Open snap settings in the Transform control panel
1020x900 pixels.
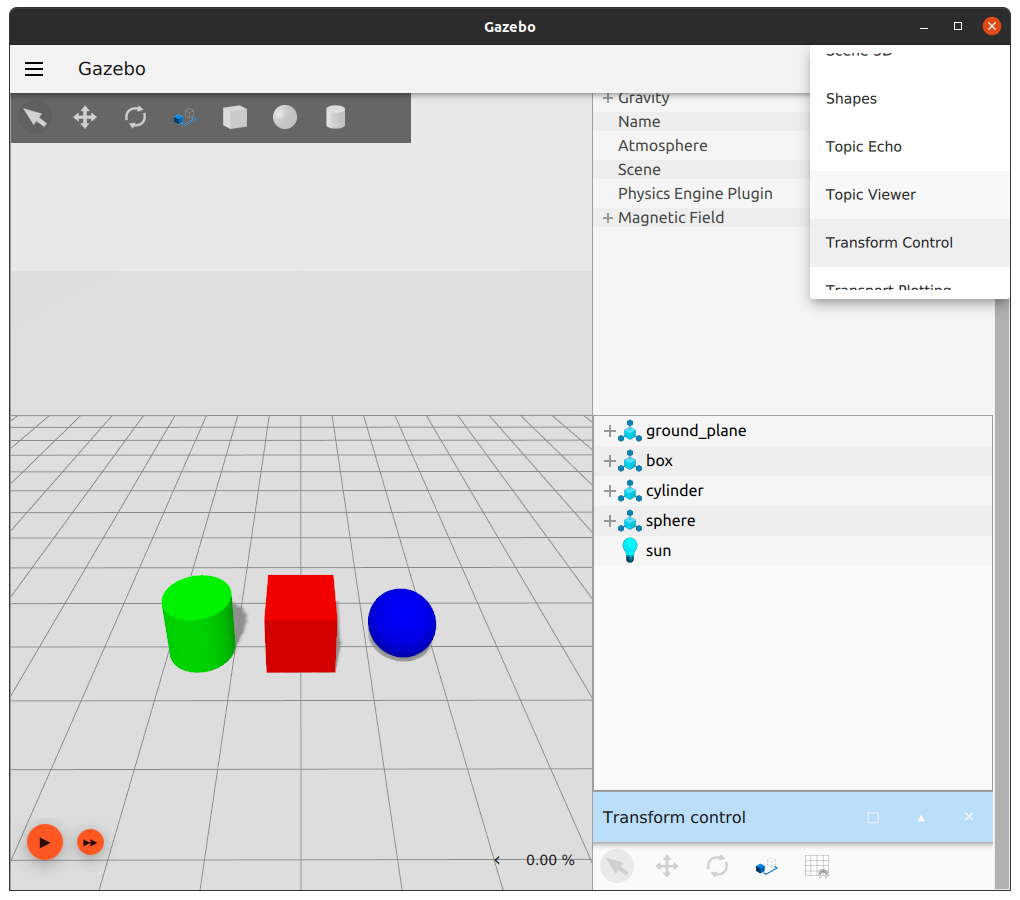[x=767, y=866]
